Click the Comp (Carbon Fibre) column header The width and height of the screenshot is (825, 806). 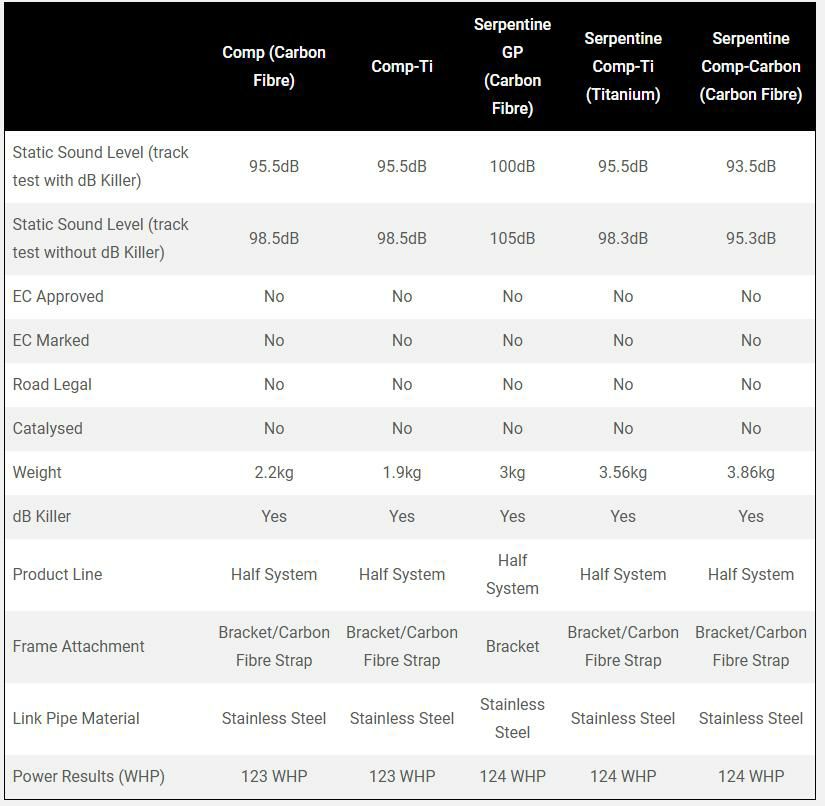pyautogui.click(x=273, y=66)
